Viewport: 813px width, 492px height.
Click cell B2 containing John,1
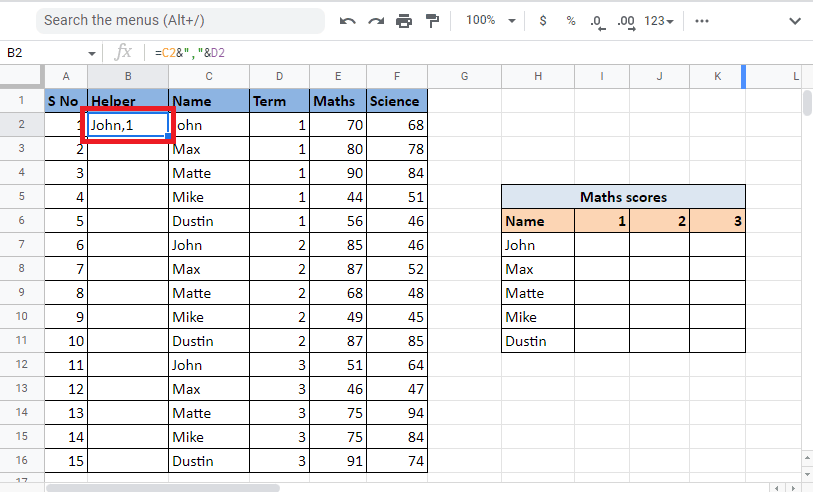pyautogui.click(x=128, y=125)
